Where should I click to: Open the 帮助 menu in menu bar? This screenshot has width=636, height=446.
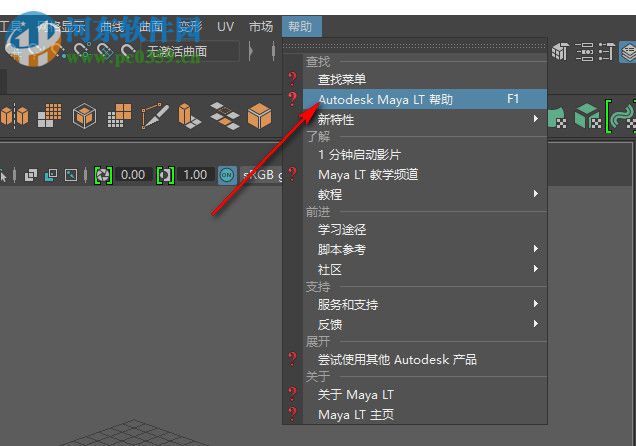(301, 27)
